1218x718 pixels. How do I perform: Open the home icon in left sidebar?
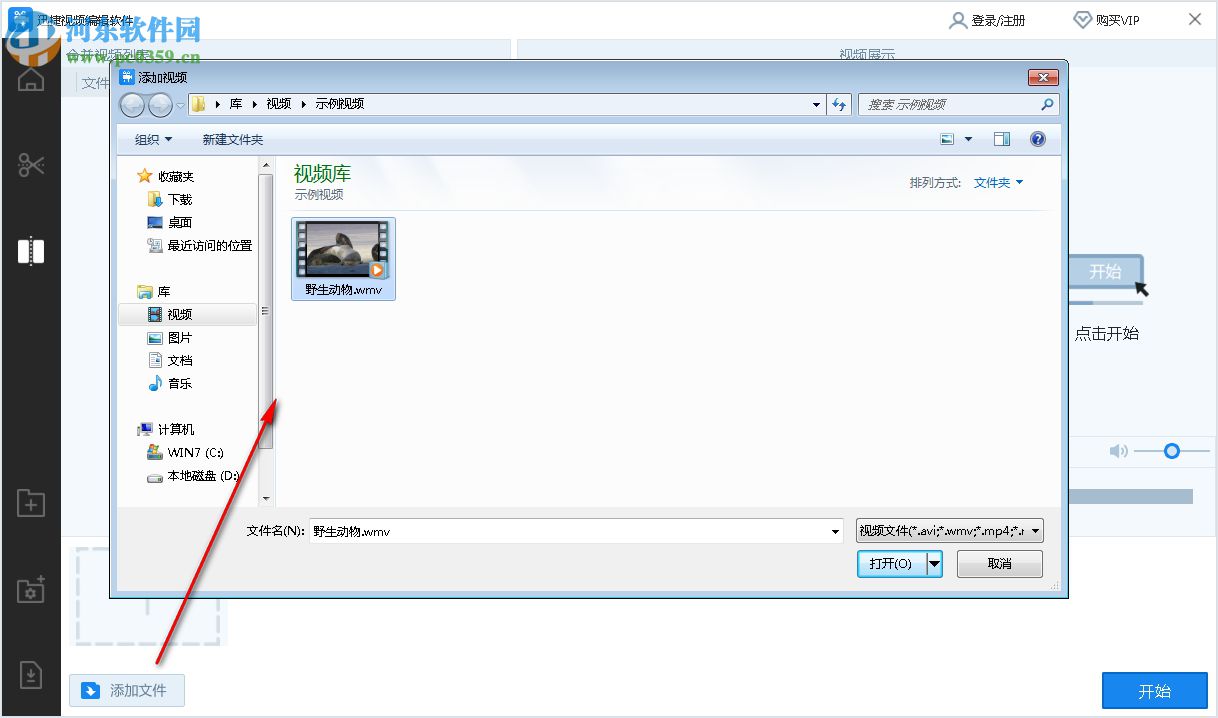point(31,78)
